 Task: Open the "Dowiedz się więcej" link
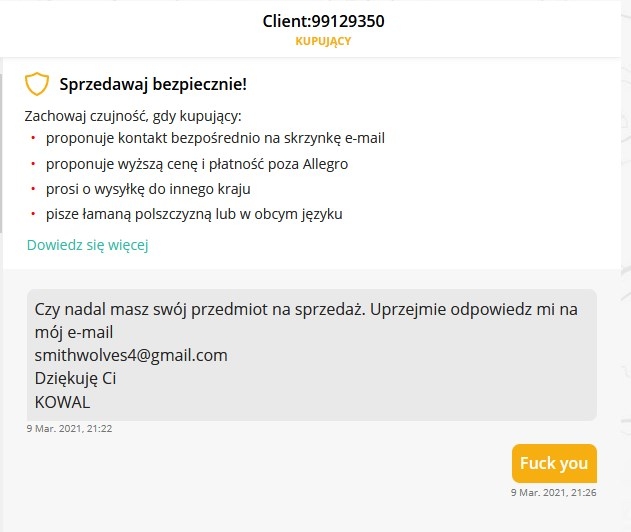point(87,245)
